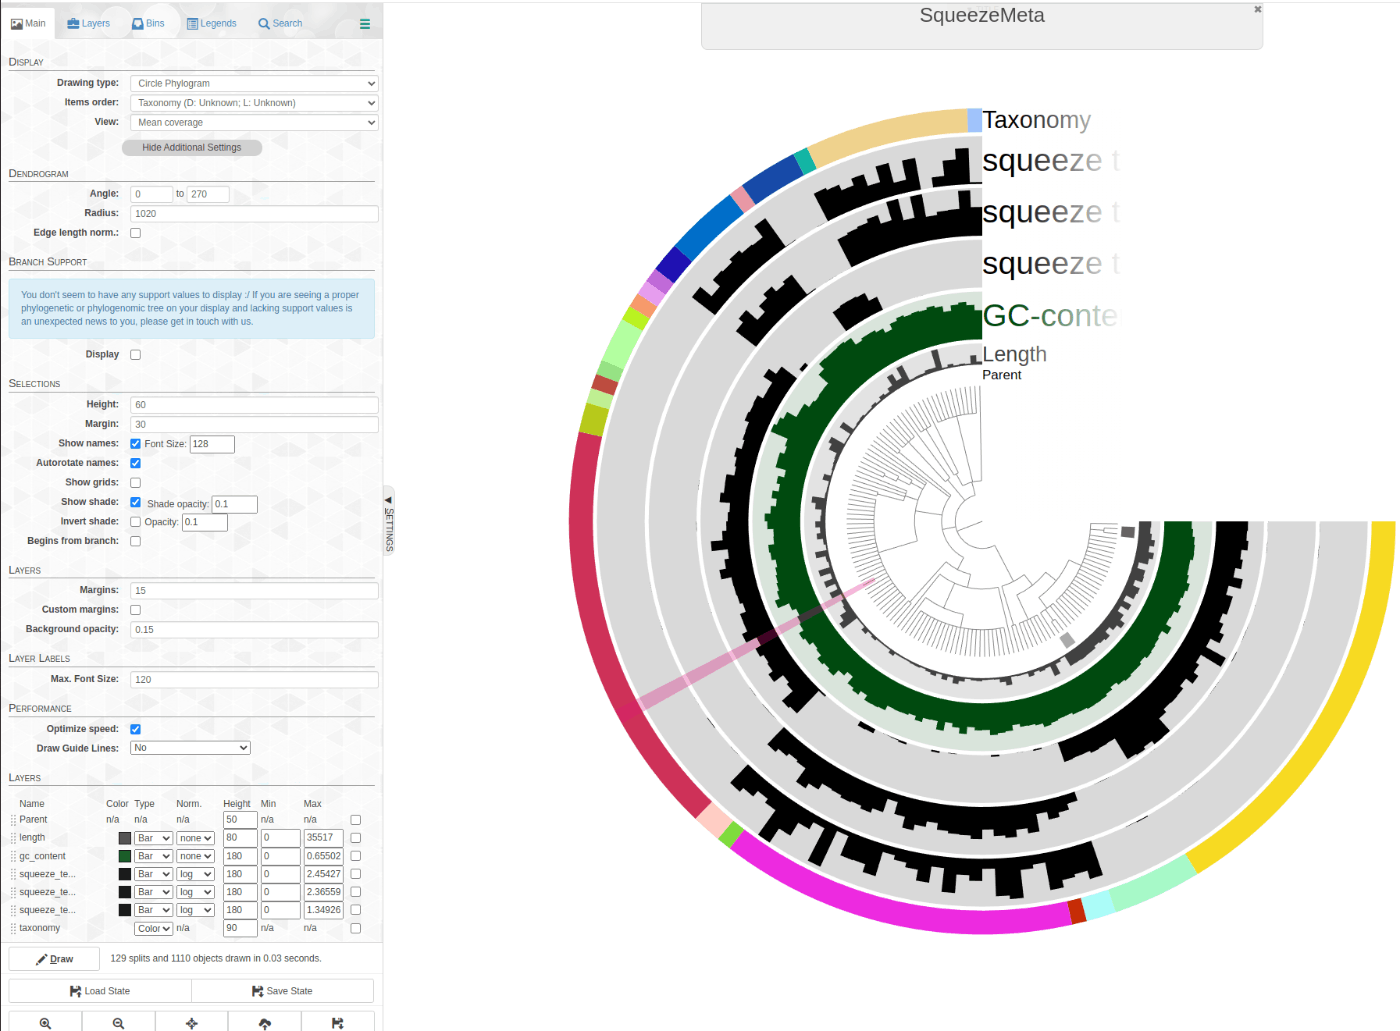
Task: Toggle the Autorotate names checkbox
Action: [x=136, y=463]
